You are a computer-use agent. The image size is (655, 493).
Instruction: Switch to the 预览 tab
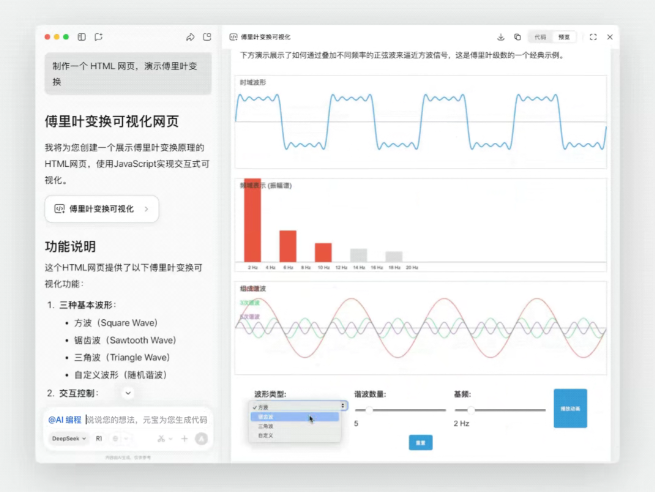pos(564,37)
